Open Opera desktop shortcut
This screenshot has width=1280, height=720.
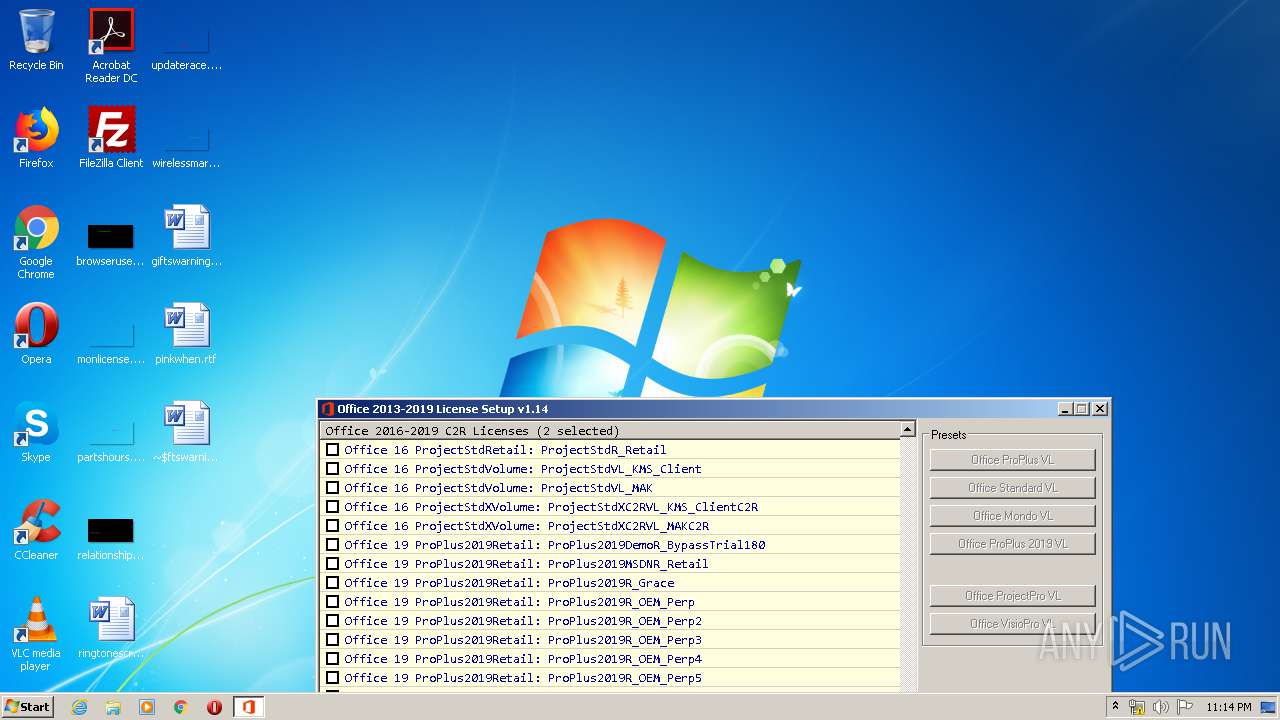[36, 334]
